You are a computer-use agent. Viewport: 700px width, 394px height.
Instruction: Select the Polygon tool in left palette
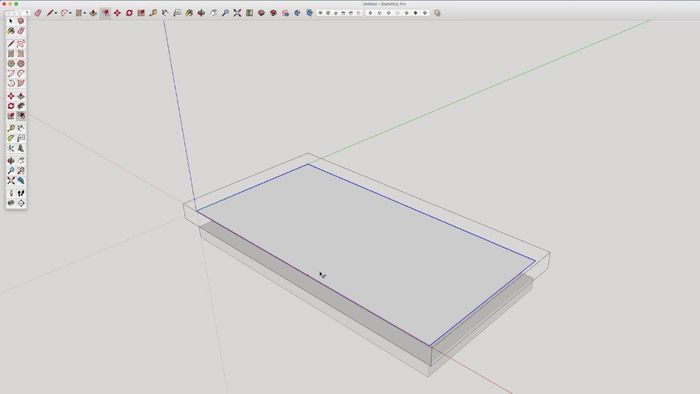point(21,63)
